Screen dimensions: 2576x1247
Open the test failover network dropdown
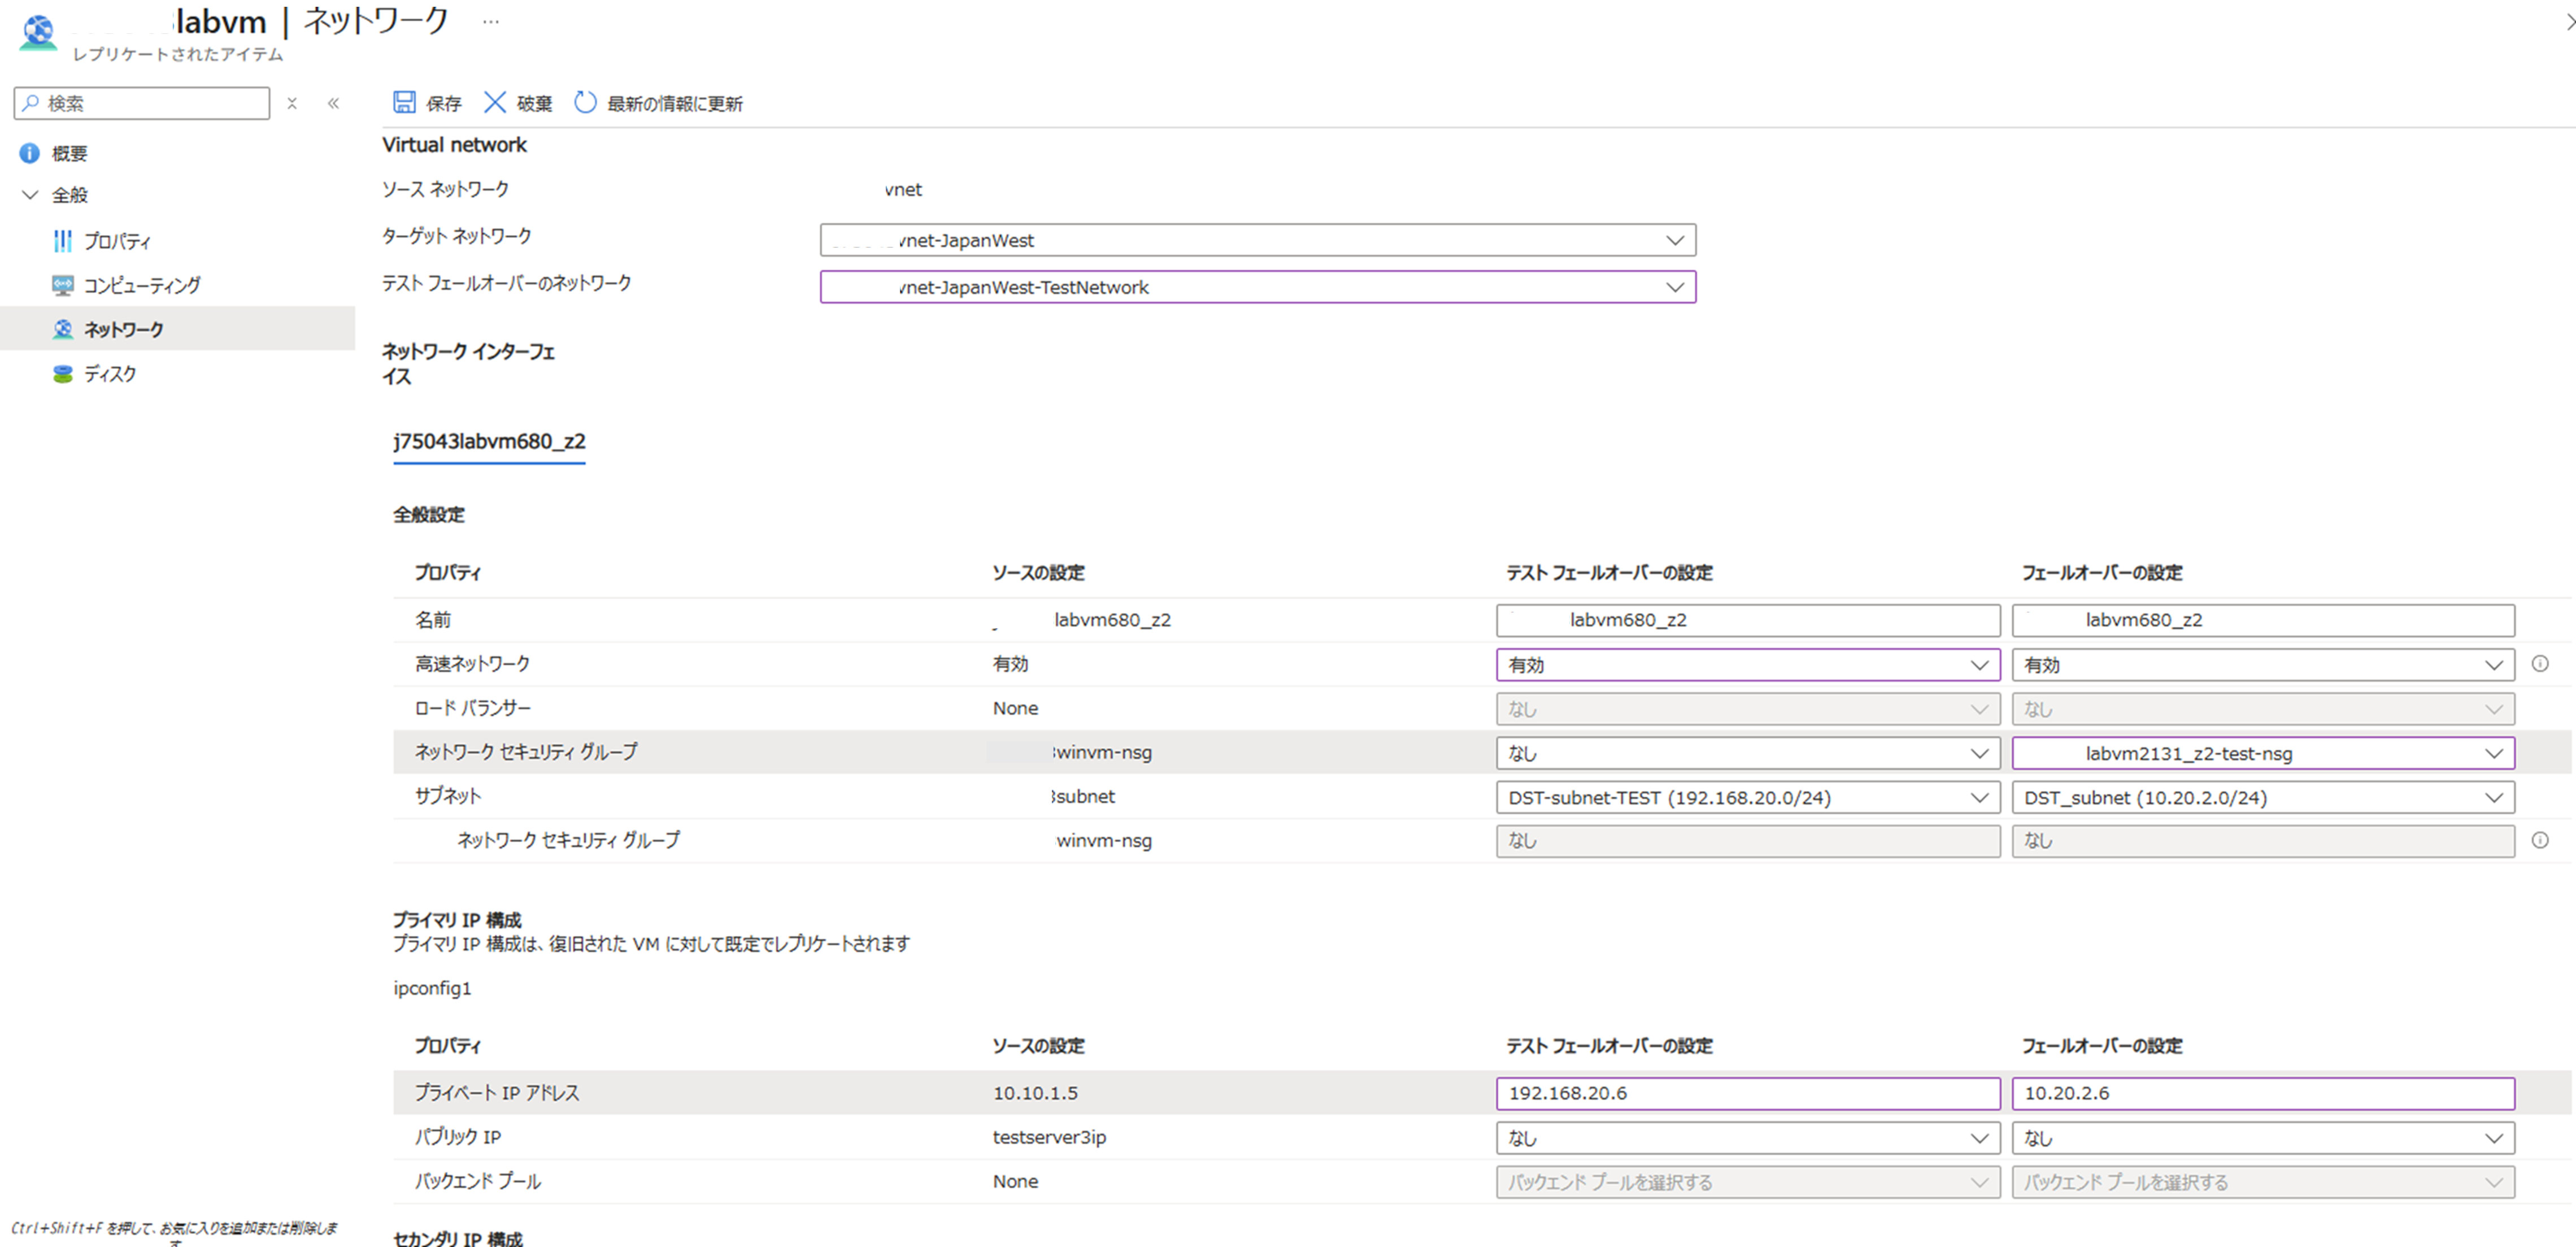1257,287
